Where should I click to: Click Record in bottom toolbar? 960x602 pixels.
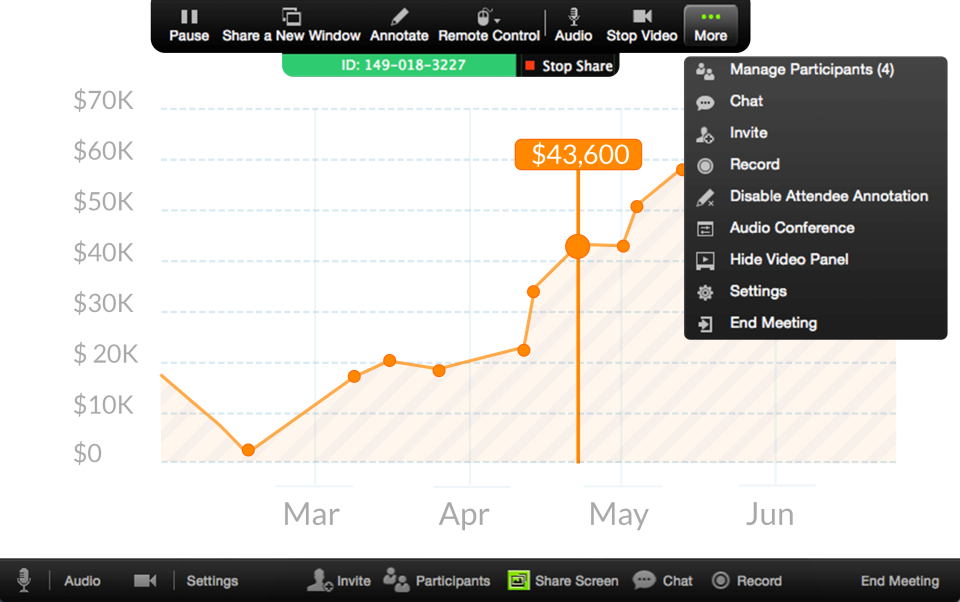coord(747,581)
